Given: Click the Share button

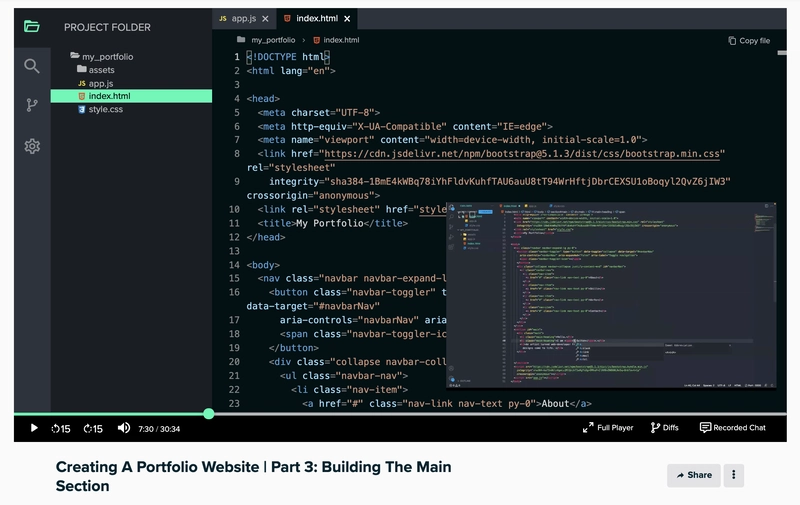Looking at the screenshot, I should point(694,475).
